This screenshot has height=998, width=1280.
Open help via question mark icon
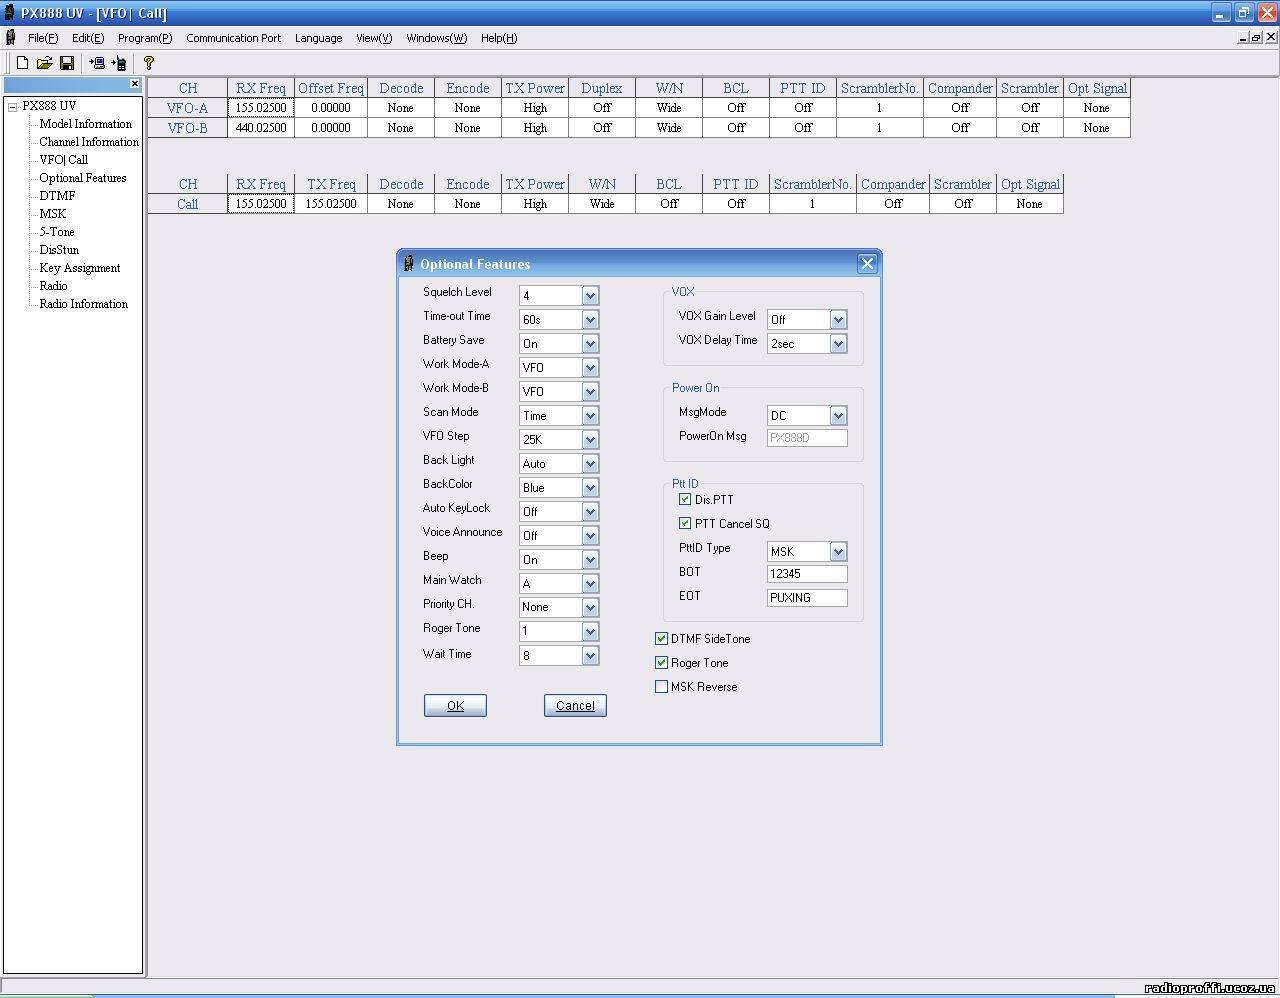point(149,63)
